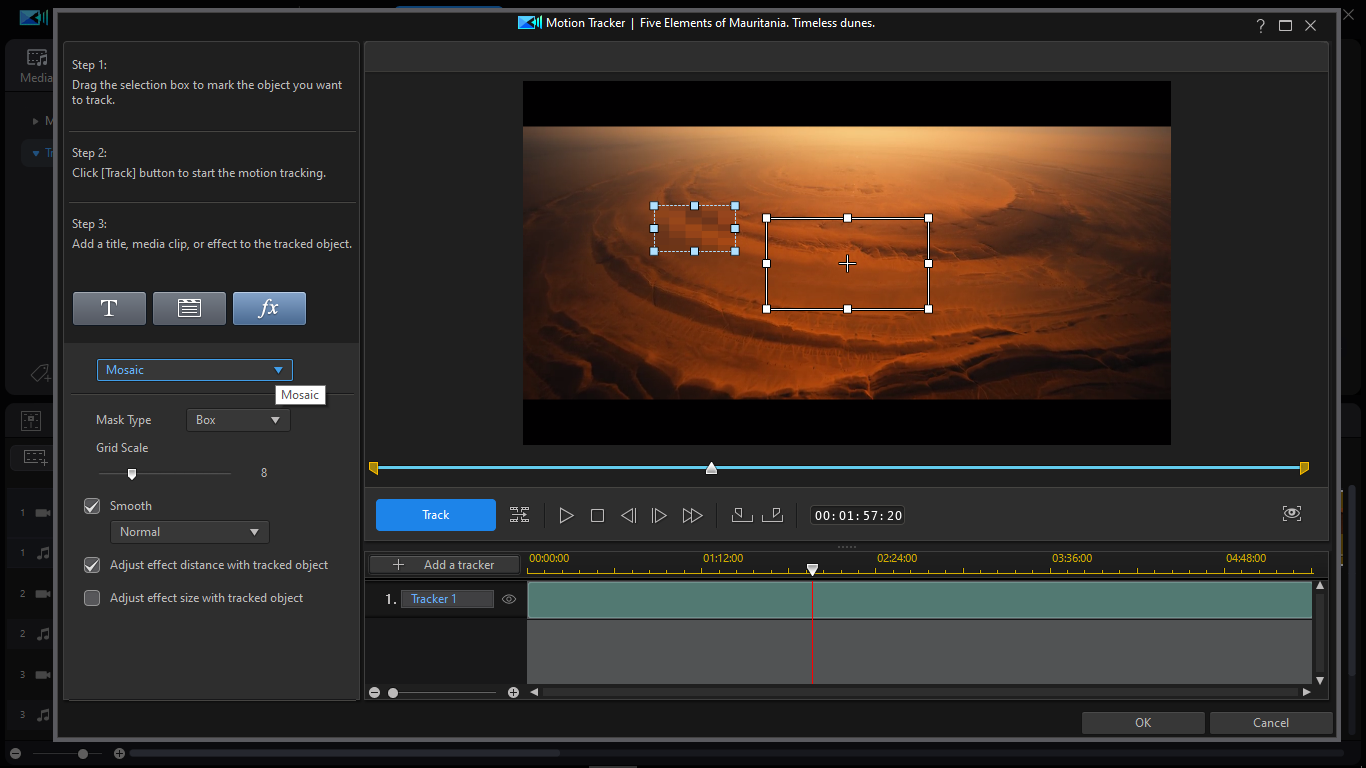Image resolution: width=1366 pixels, height=768 pixels.
Task: Select the fx effect button
Action: 269,309
